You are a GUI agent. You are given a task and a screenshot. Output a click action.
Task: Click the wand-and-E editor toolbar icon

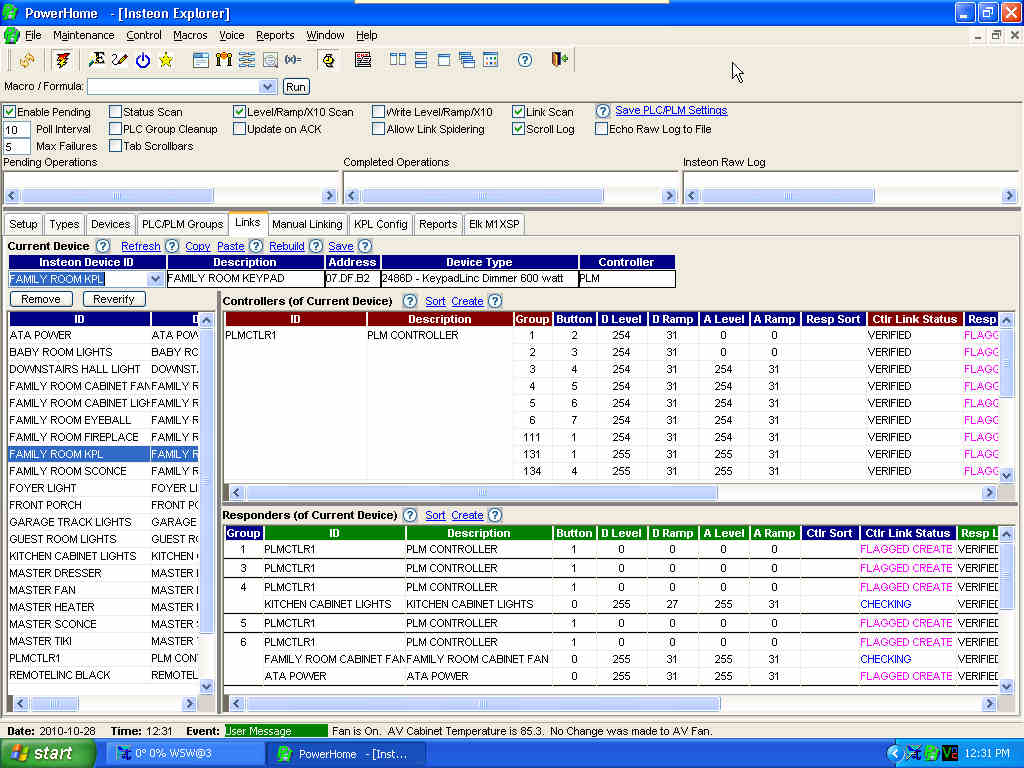(97, 60)
